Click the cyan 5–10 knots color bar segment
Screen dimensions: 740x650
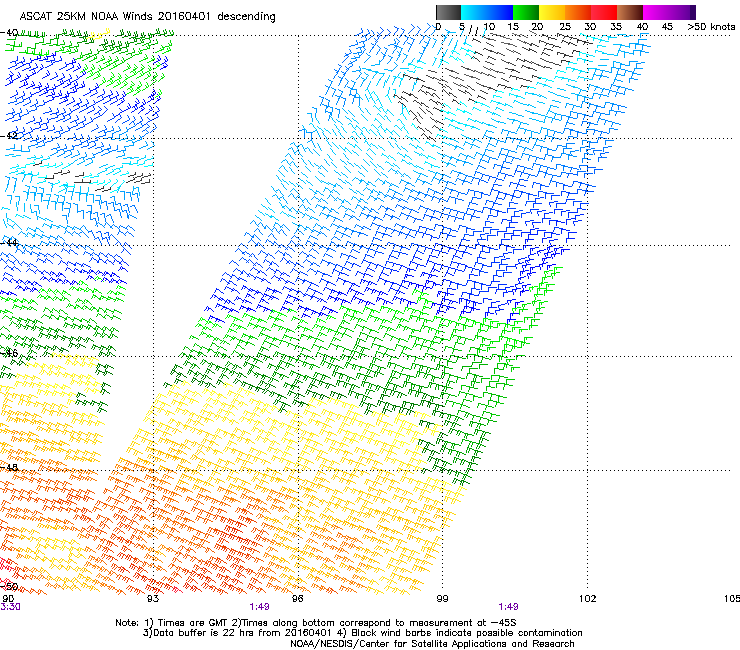coord(474,12)
